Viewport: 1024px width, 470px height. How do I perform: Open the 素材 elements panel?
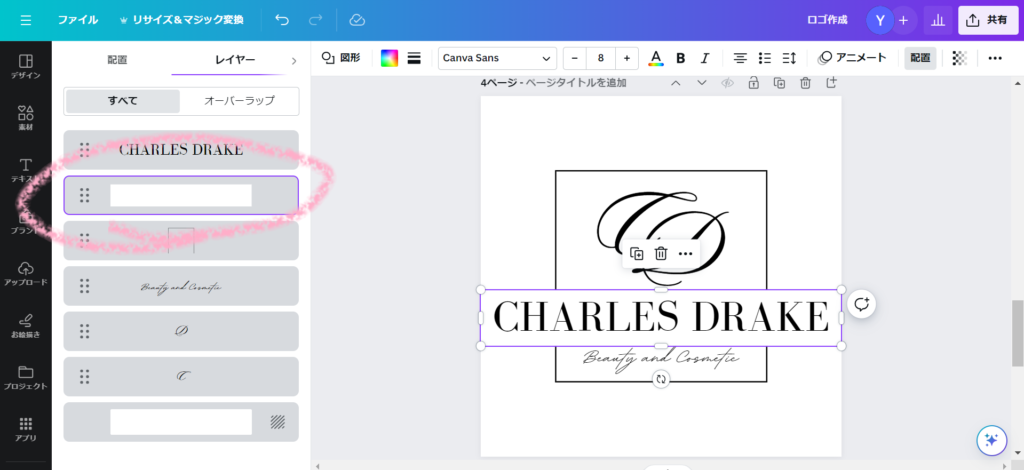[25, 118]
